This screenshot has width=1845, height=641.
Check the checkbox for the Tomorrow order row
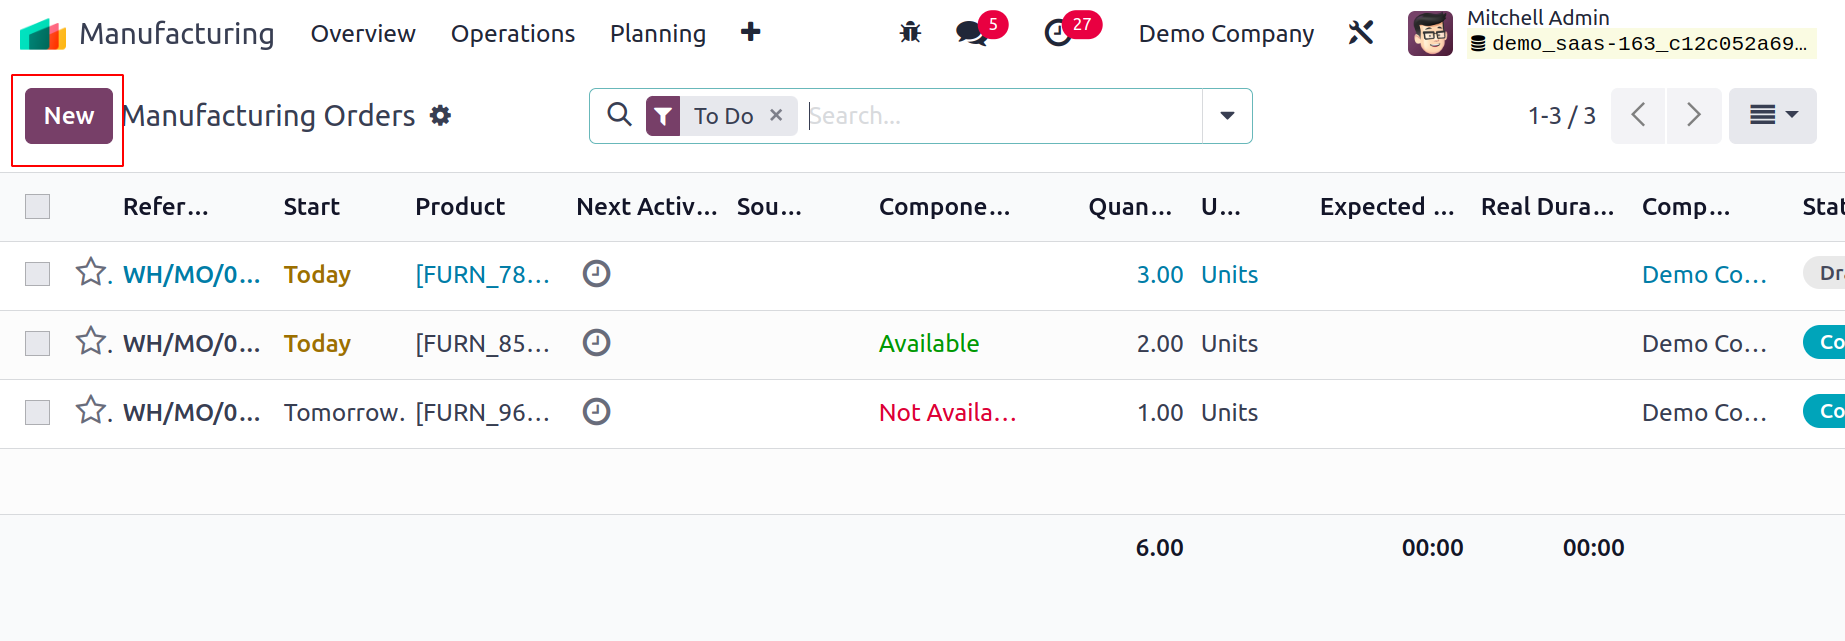click(x=38, y=412)
